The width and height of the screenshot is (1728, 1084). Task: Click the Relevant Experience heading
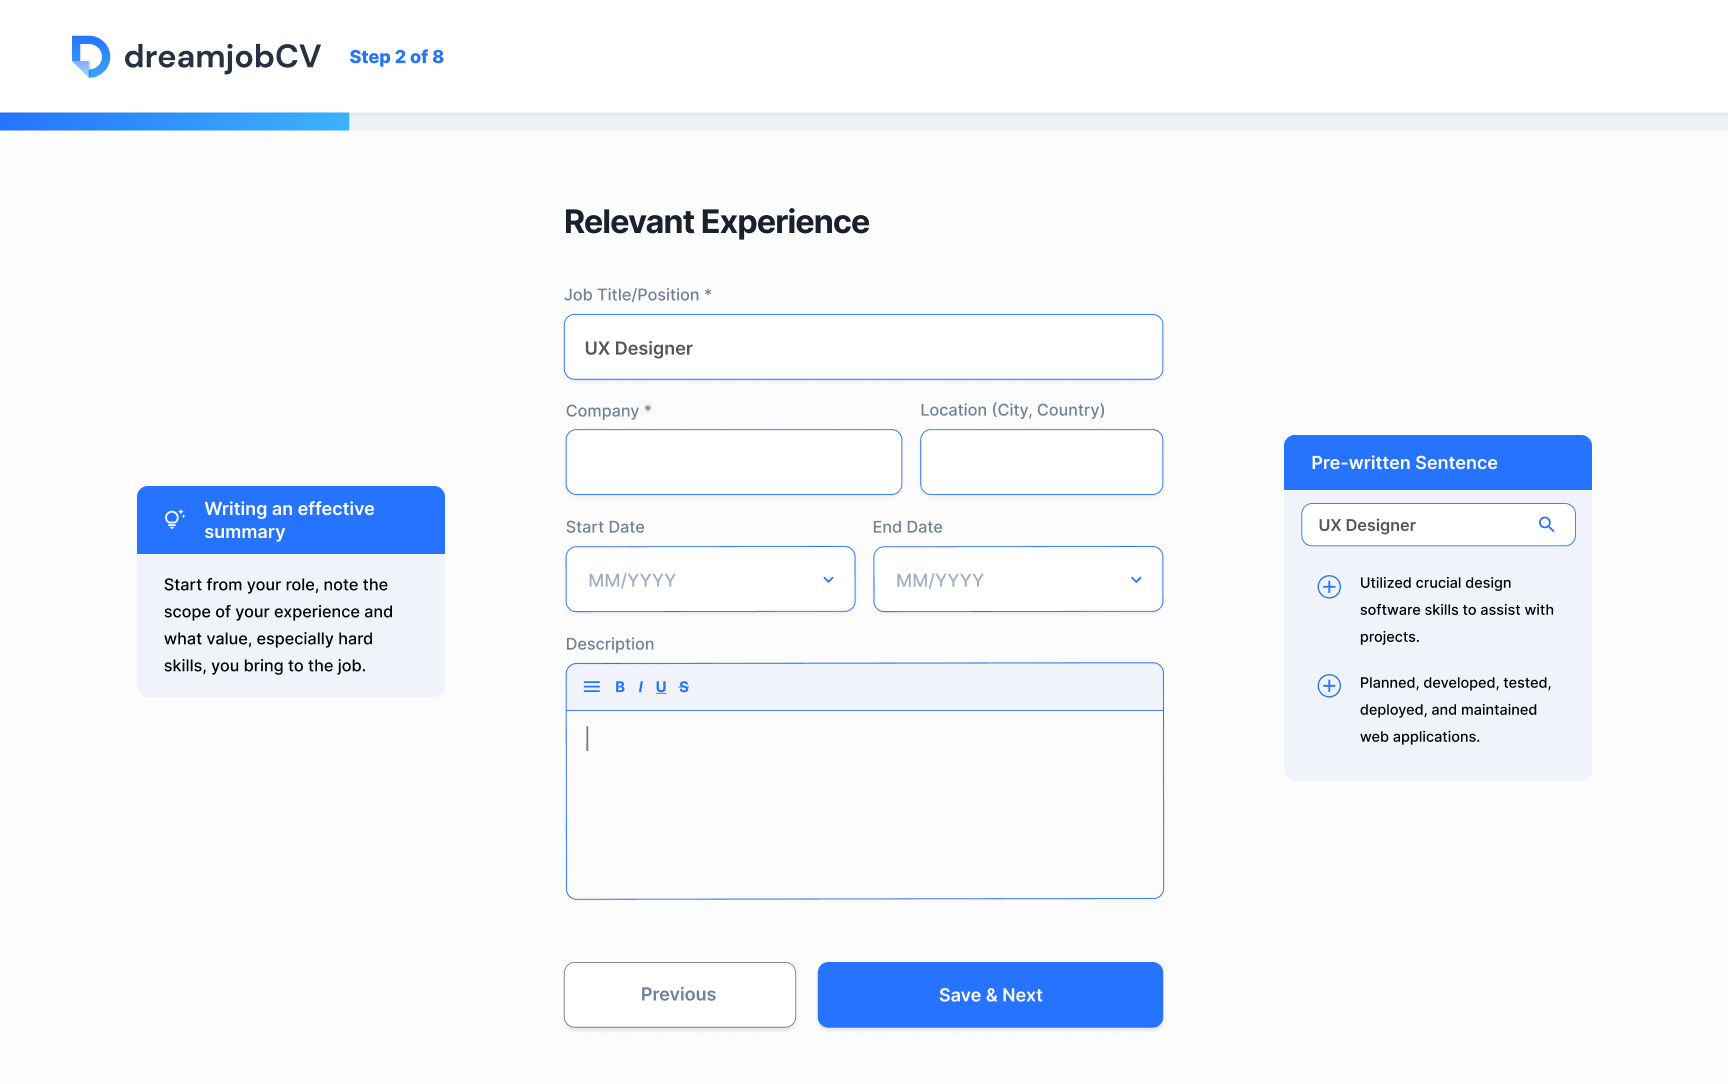[716, 222]
